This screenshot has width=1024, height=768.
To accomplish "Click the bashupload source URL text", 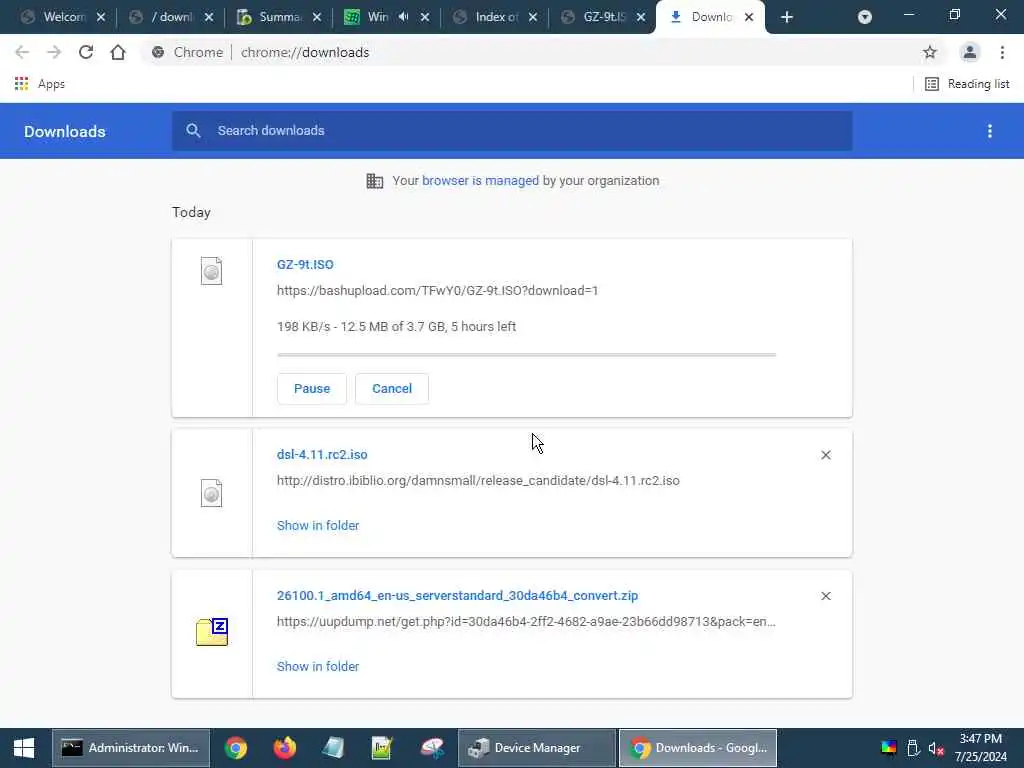I will pyautogui.click(x=438, y=291).
